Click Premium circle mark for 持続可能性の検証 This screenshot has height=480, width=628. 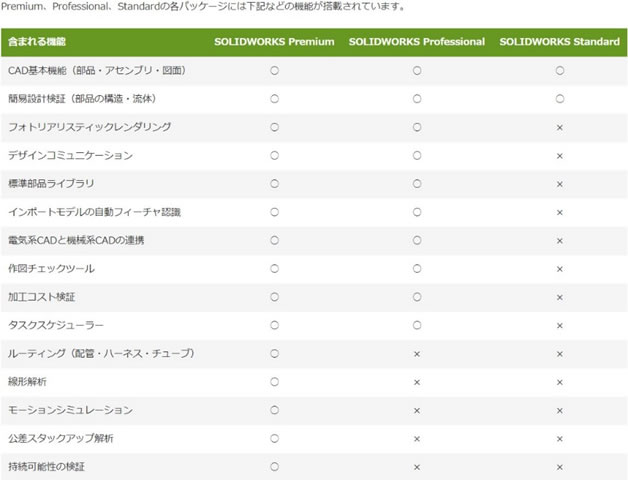[274, 466]
